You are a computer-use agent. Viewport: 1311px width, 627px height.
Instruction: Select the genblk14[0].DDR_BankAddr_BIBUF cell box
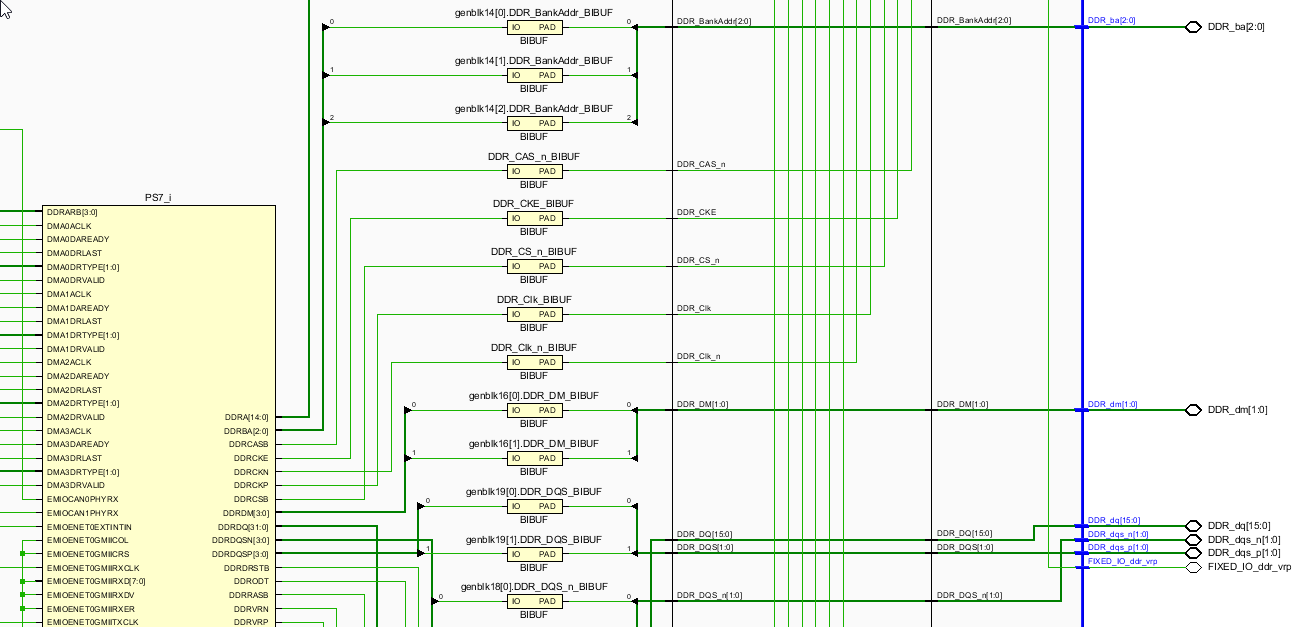tap(534, 27)
